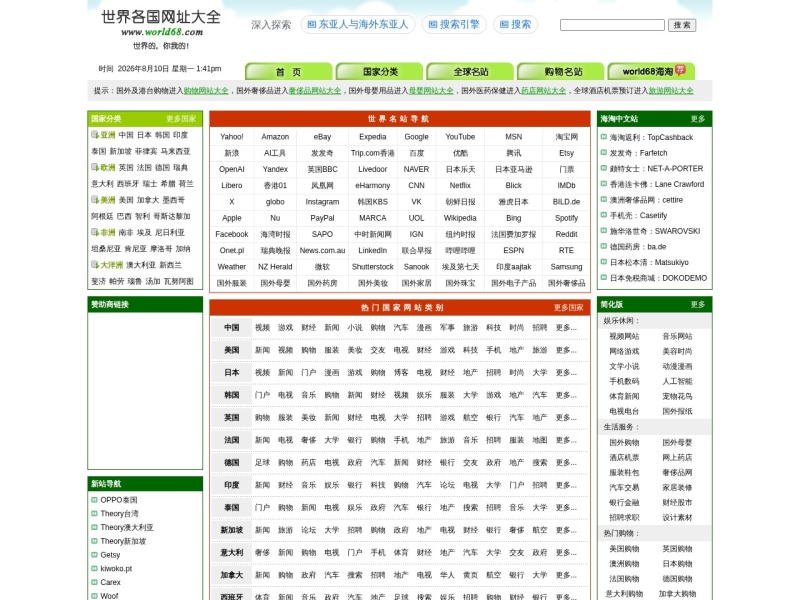Open the 母婴网站大全 hint link
The width and height of the screenshot is (800, 600).
click(431, 91)
